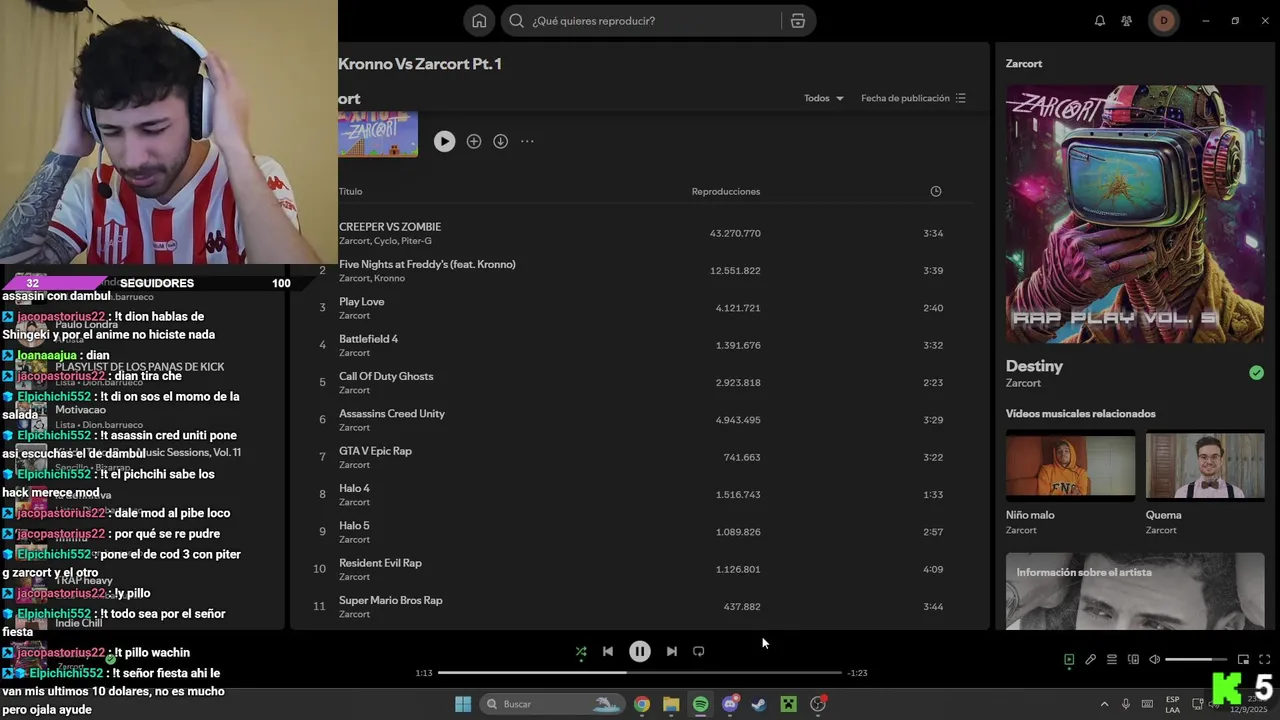Image resolution: width=1280 pixels, height=720 pixels.
Task: Open the Todos filter dropdown
Action: (x=824, y=99)
